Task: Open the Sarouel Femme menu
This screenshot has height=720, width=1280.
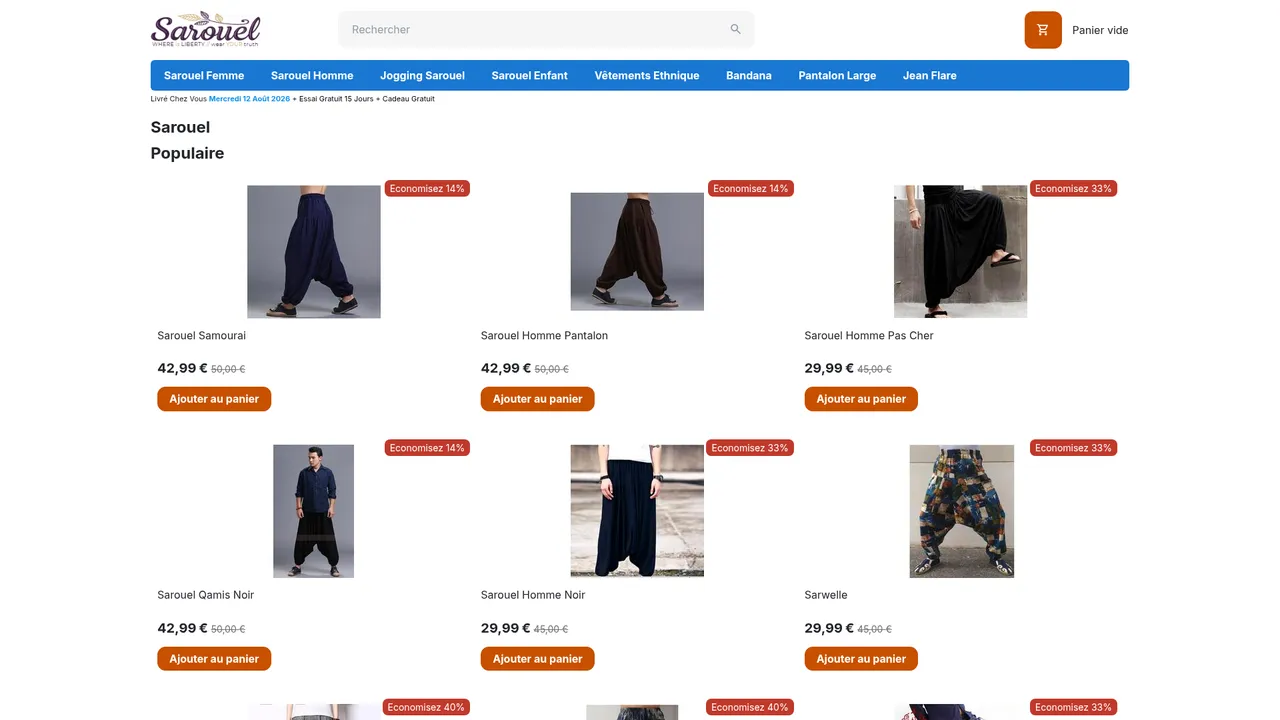Action: click(204, 75)
